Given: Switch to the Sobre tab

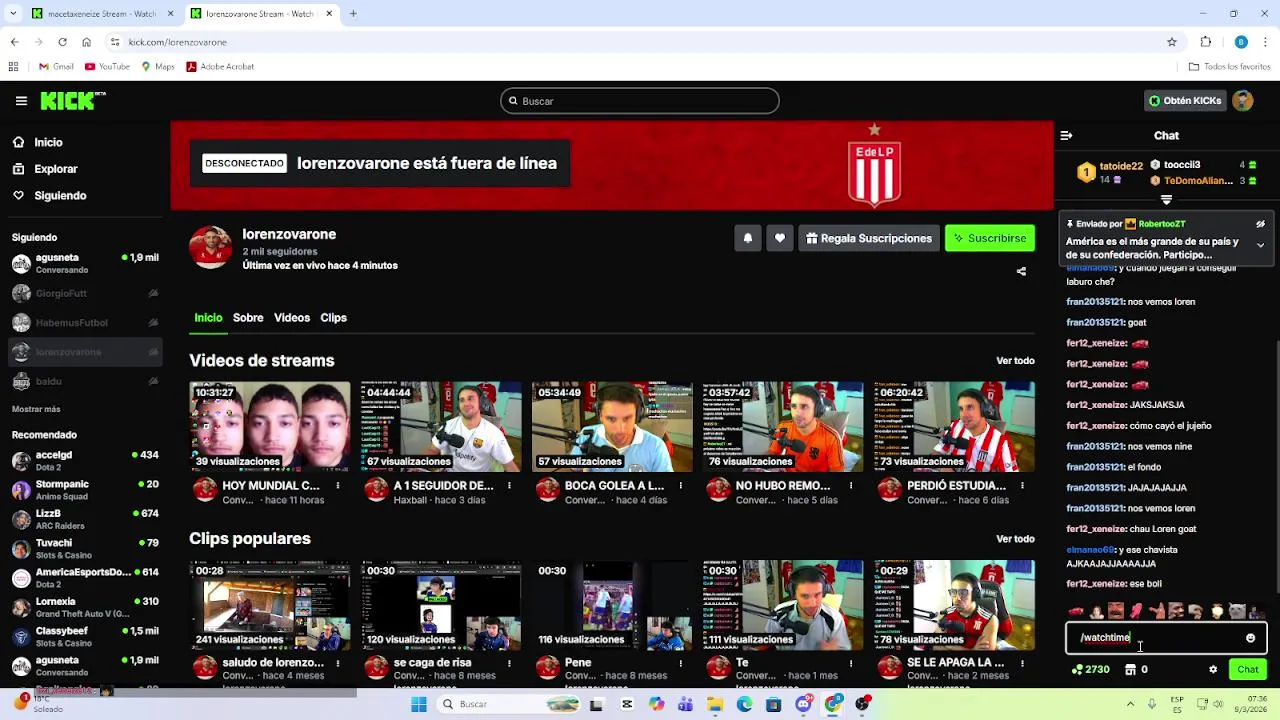Looking at the screenshot, I should click(x=248, y=318).
